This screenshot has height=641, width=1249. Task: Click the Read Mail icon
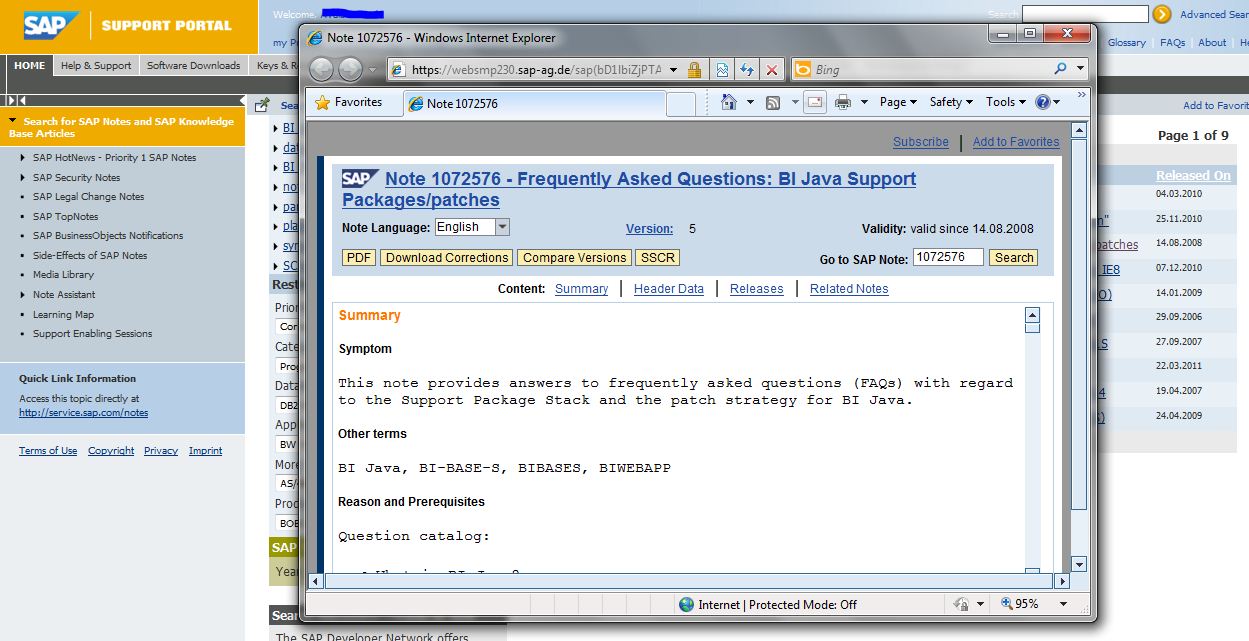coord(814,102)
